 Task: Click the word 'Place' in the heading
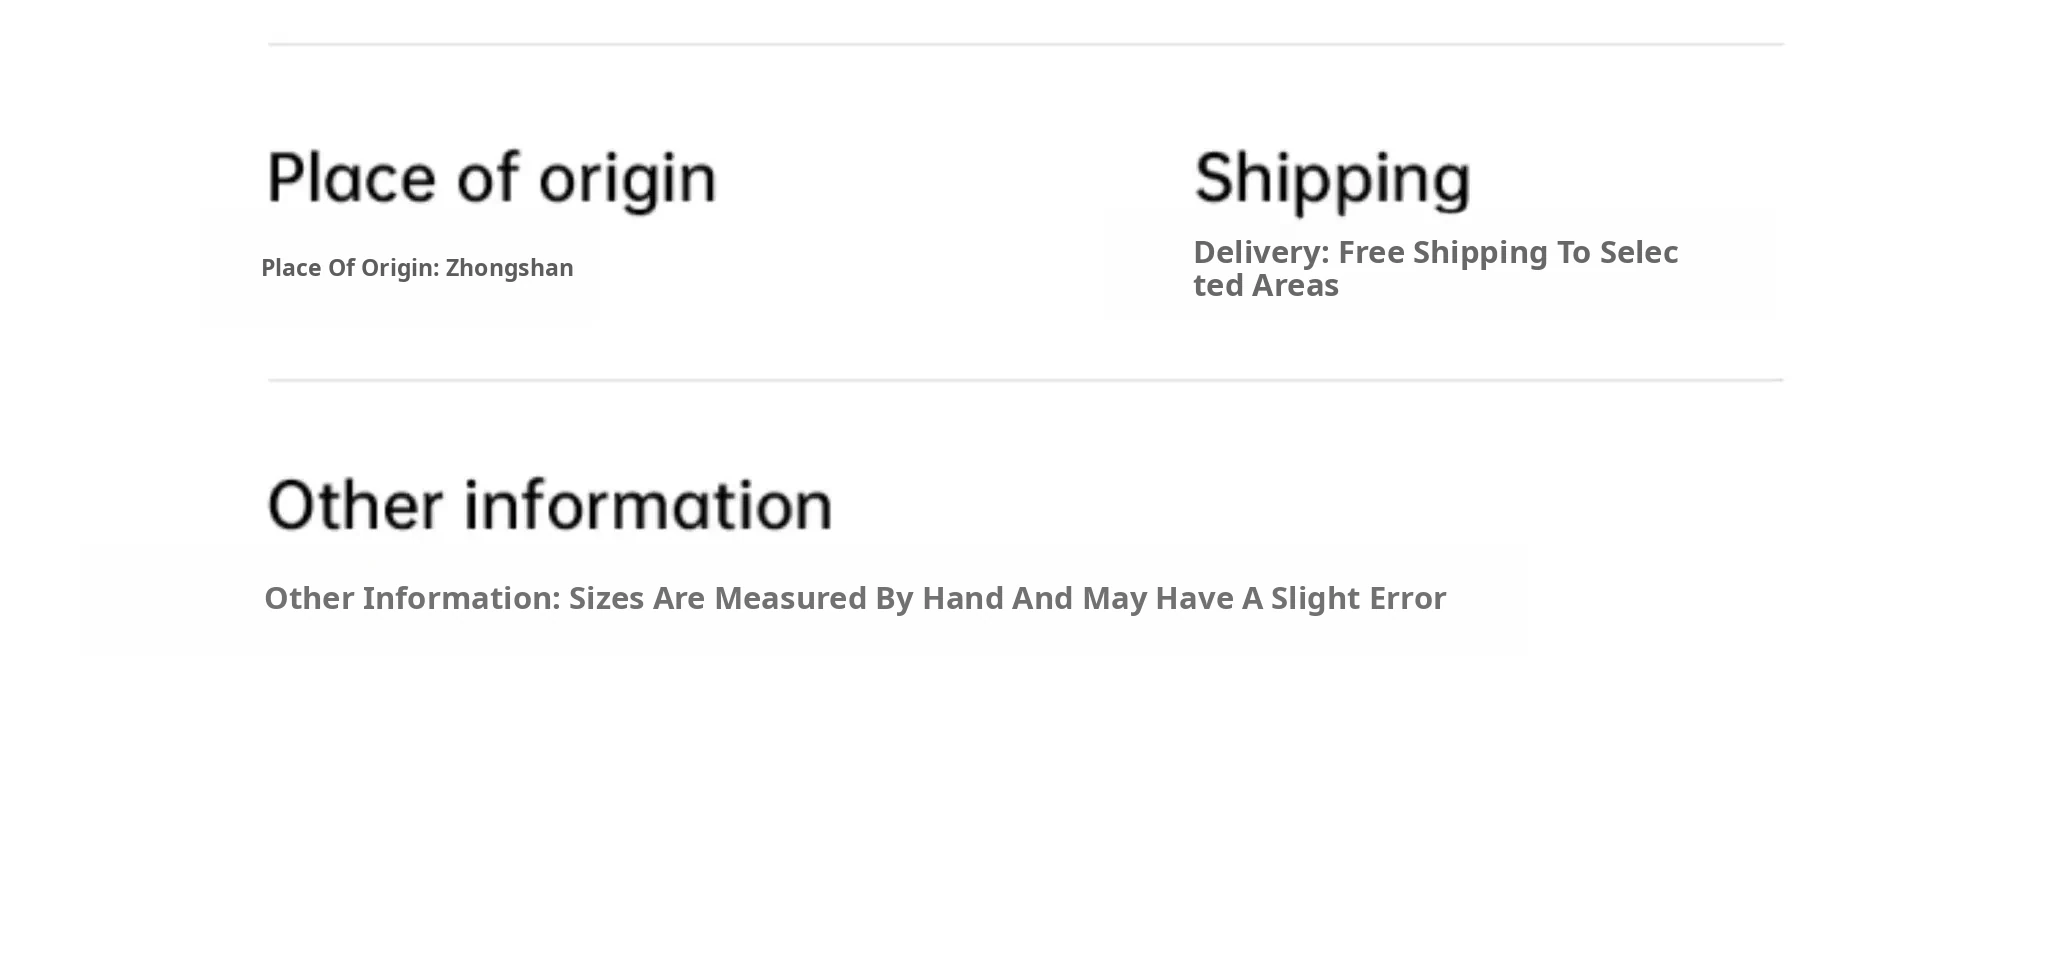point(353,179)
